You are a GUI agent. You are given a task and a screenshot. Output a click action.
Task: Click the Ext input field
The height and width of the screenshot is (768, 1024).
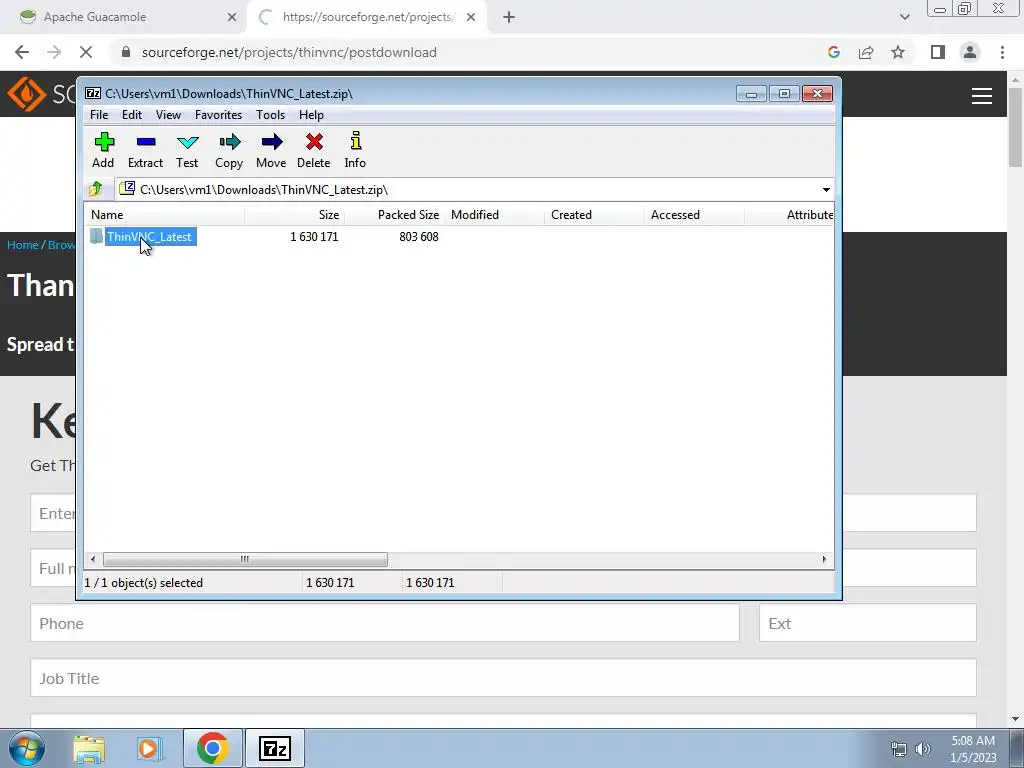[x=868, y=623]
